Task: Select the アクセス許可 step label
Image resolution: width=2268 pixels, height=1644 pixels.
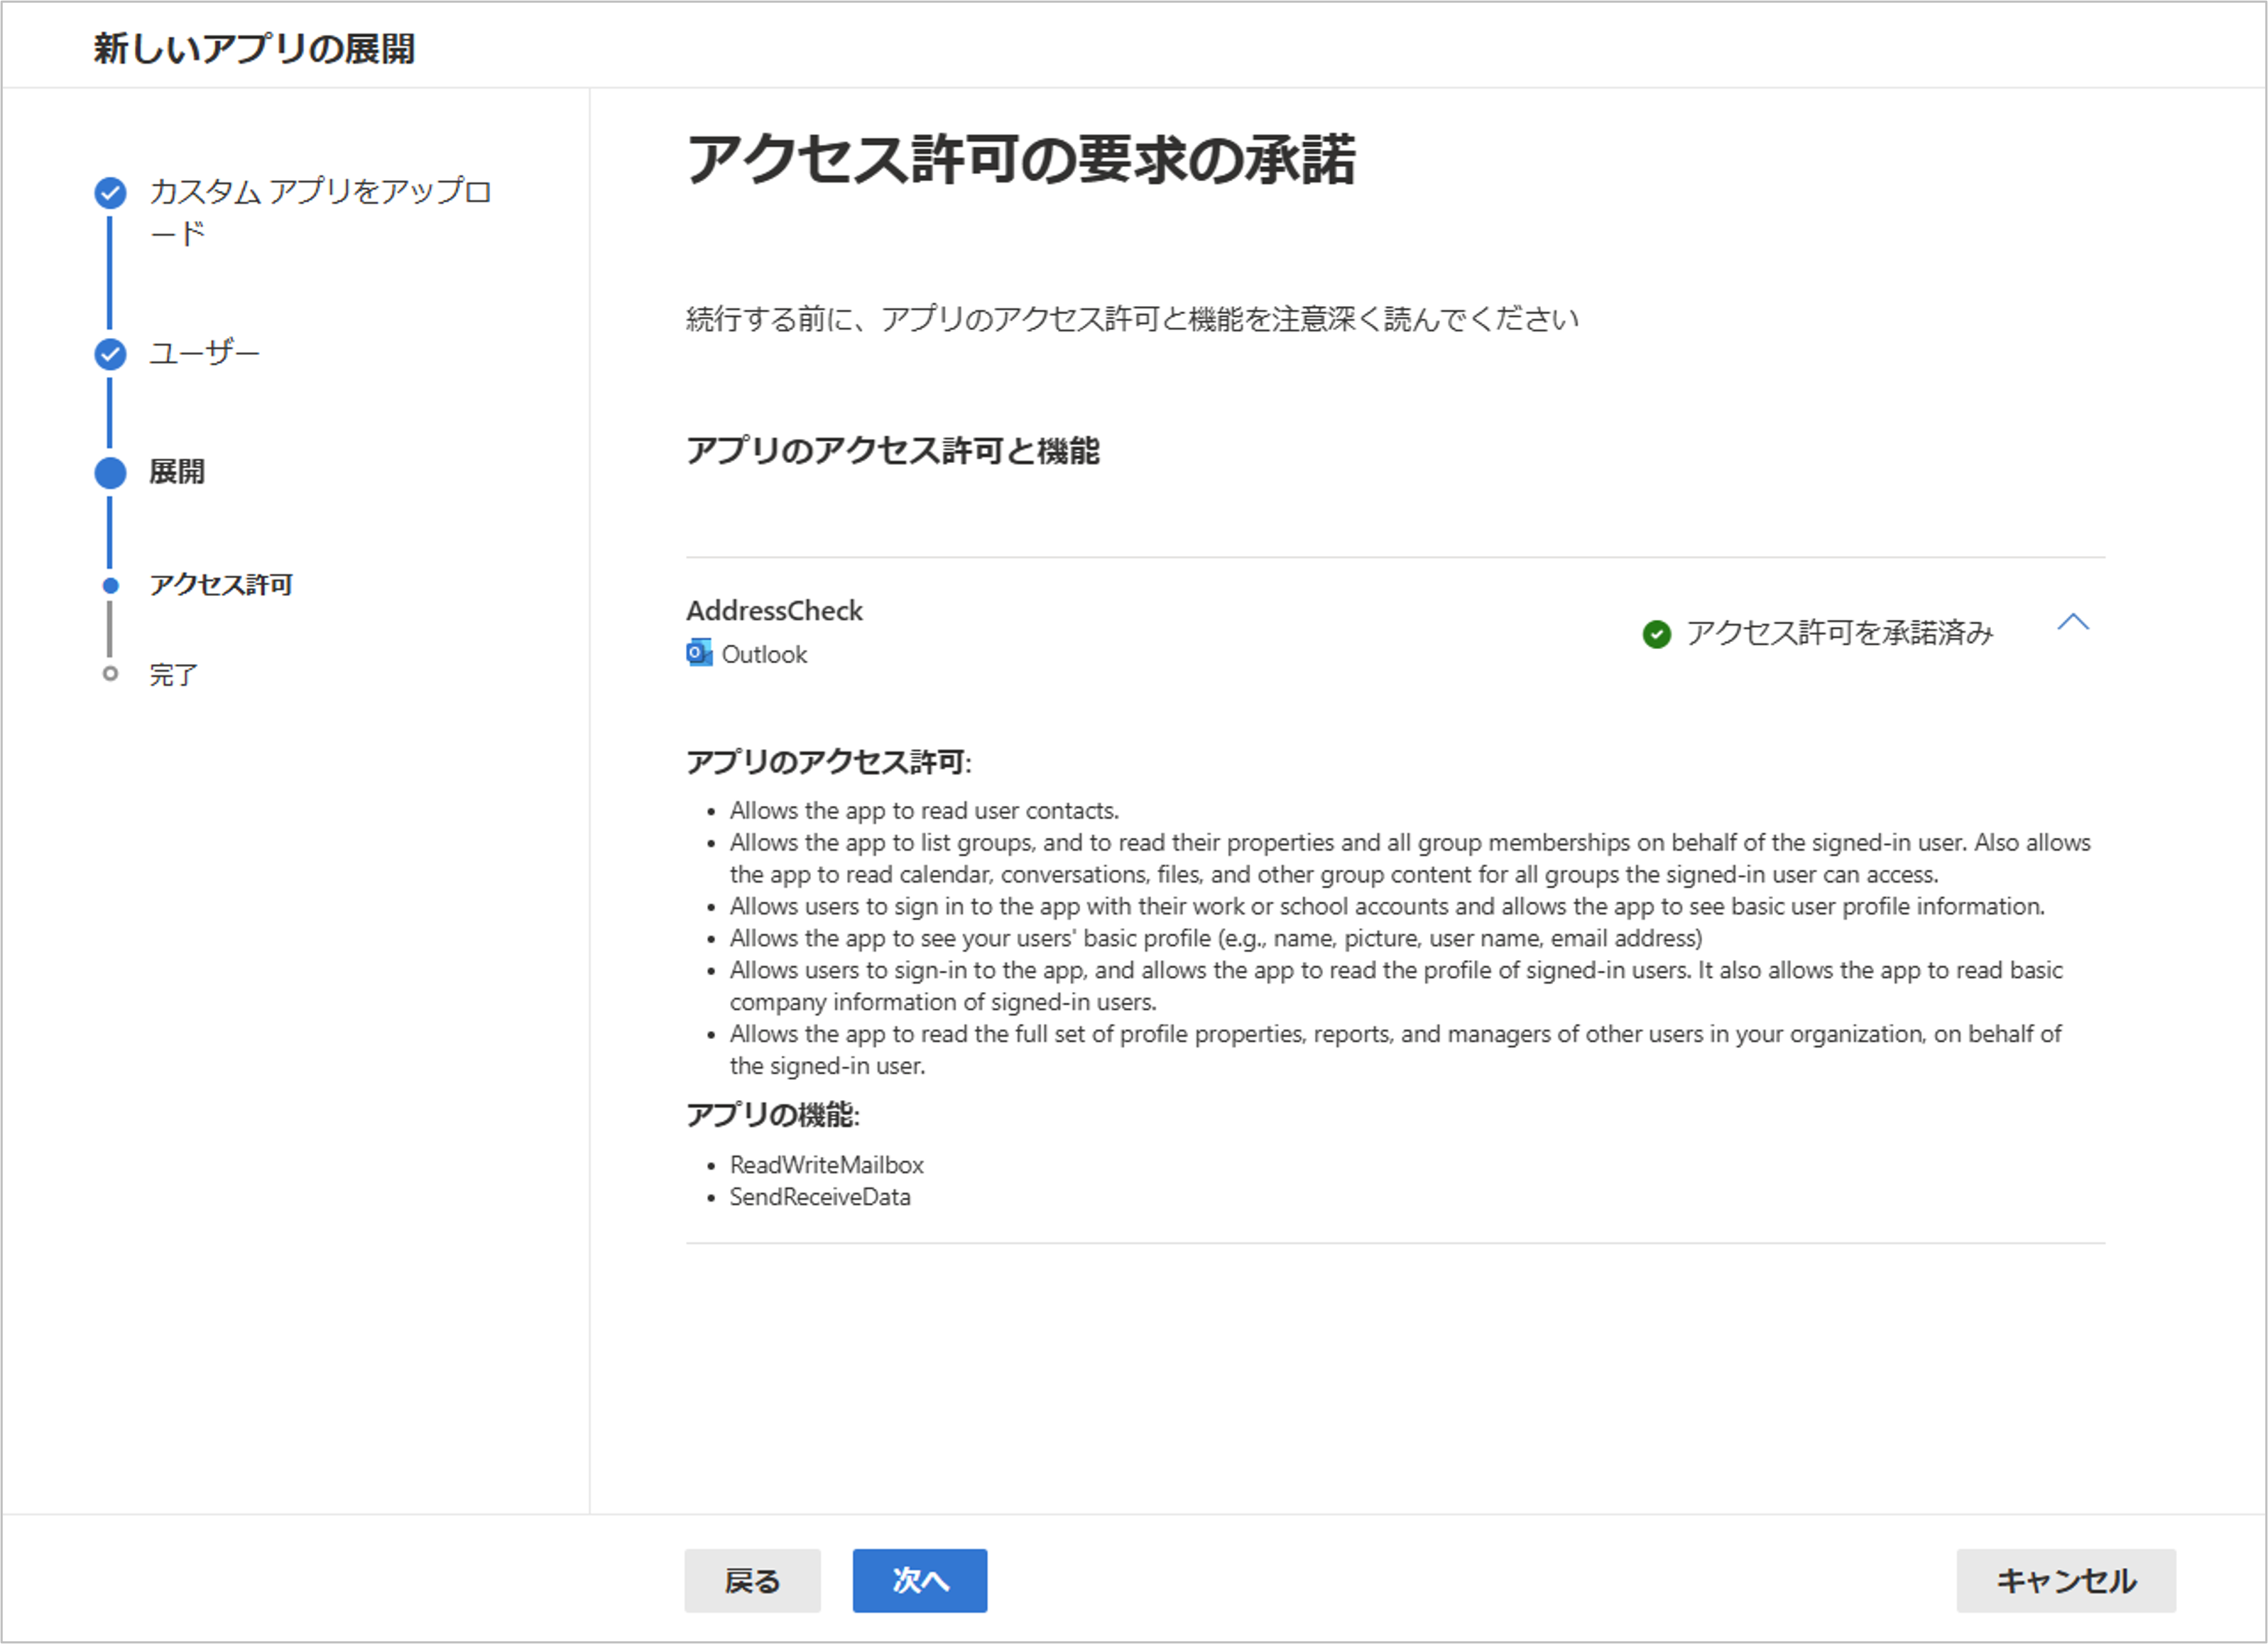Action: coord(221,585)
